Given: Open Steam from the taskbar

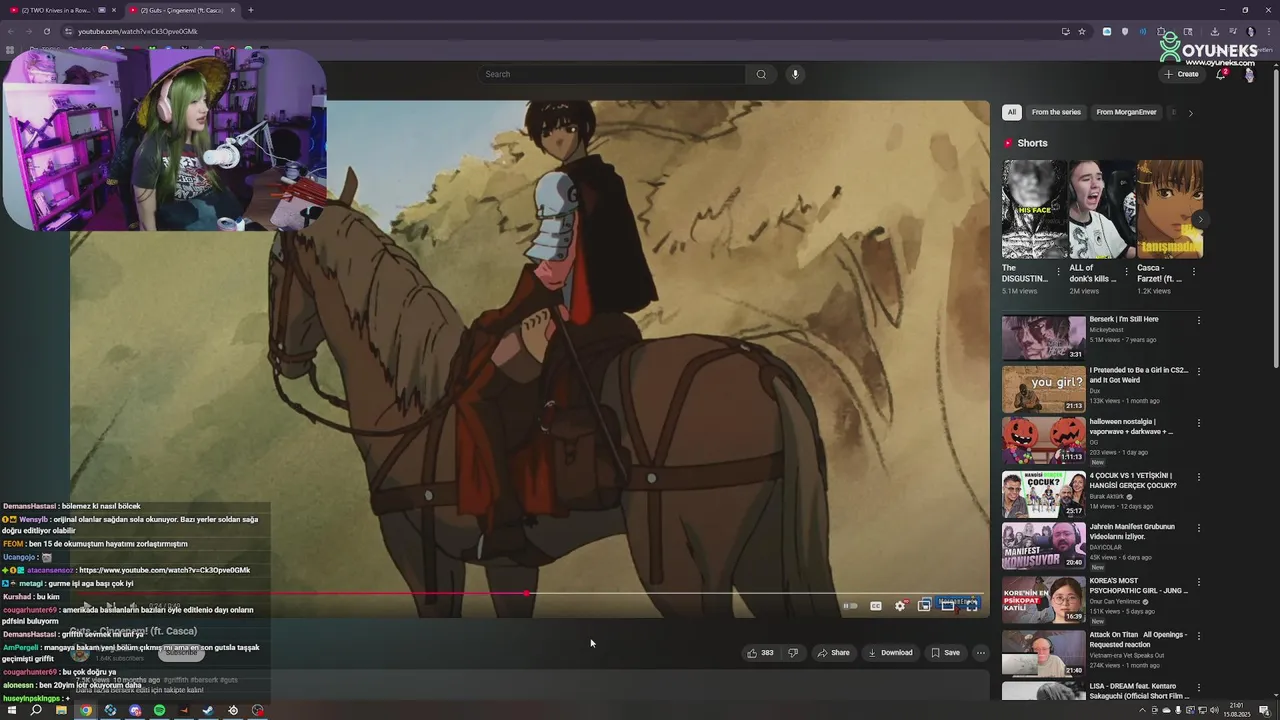Looking at the screenshot, I should 208,710.
